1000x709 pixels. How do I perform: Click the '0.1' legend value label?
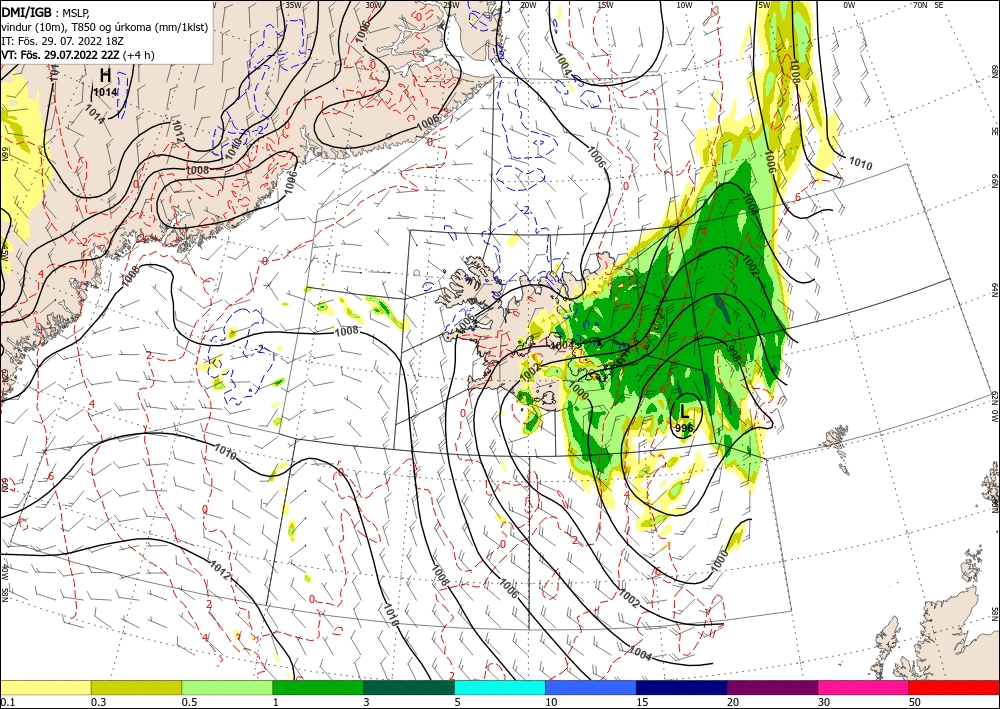[7, 702]
